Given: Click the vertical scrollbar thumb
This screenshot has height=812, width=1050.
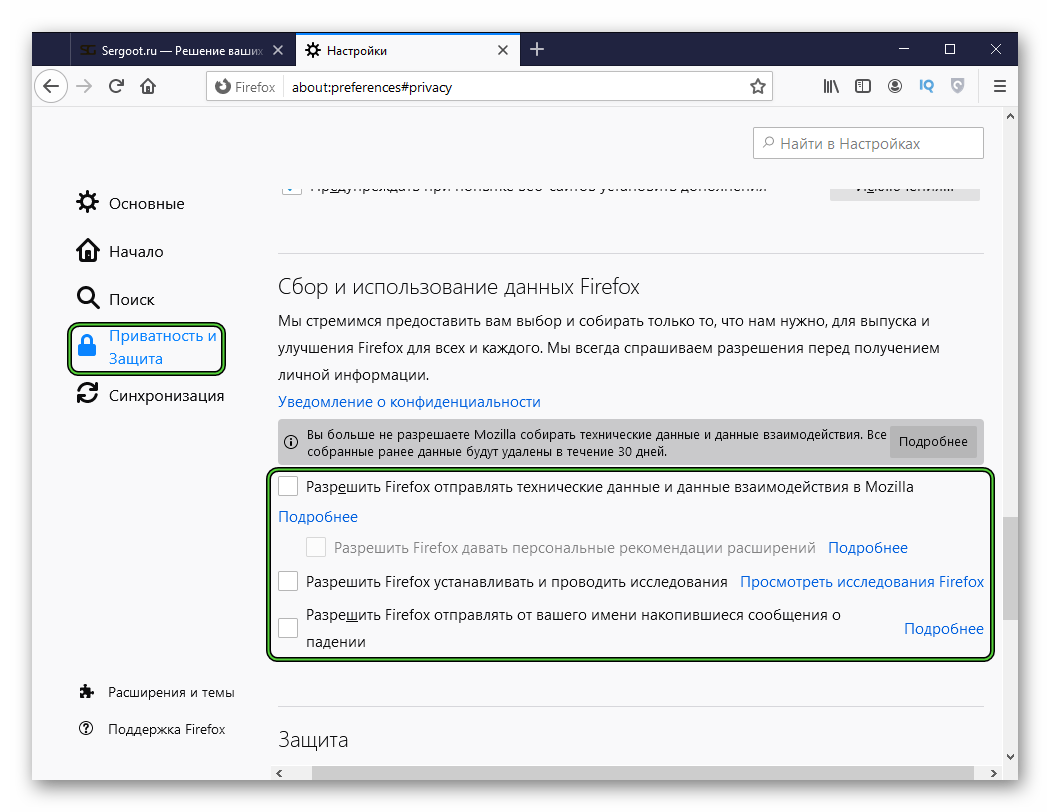Looking at the screenshot, I should [1010, 568].
